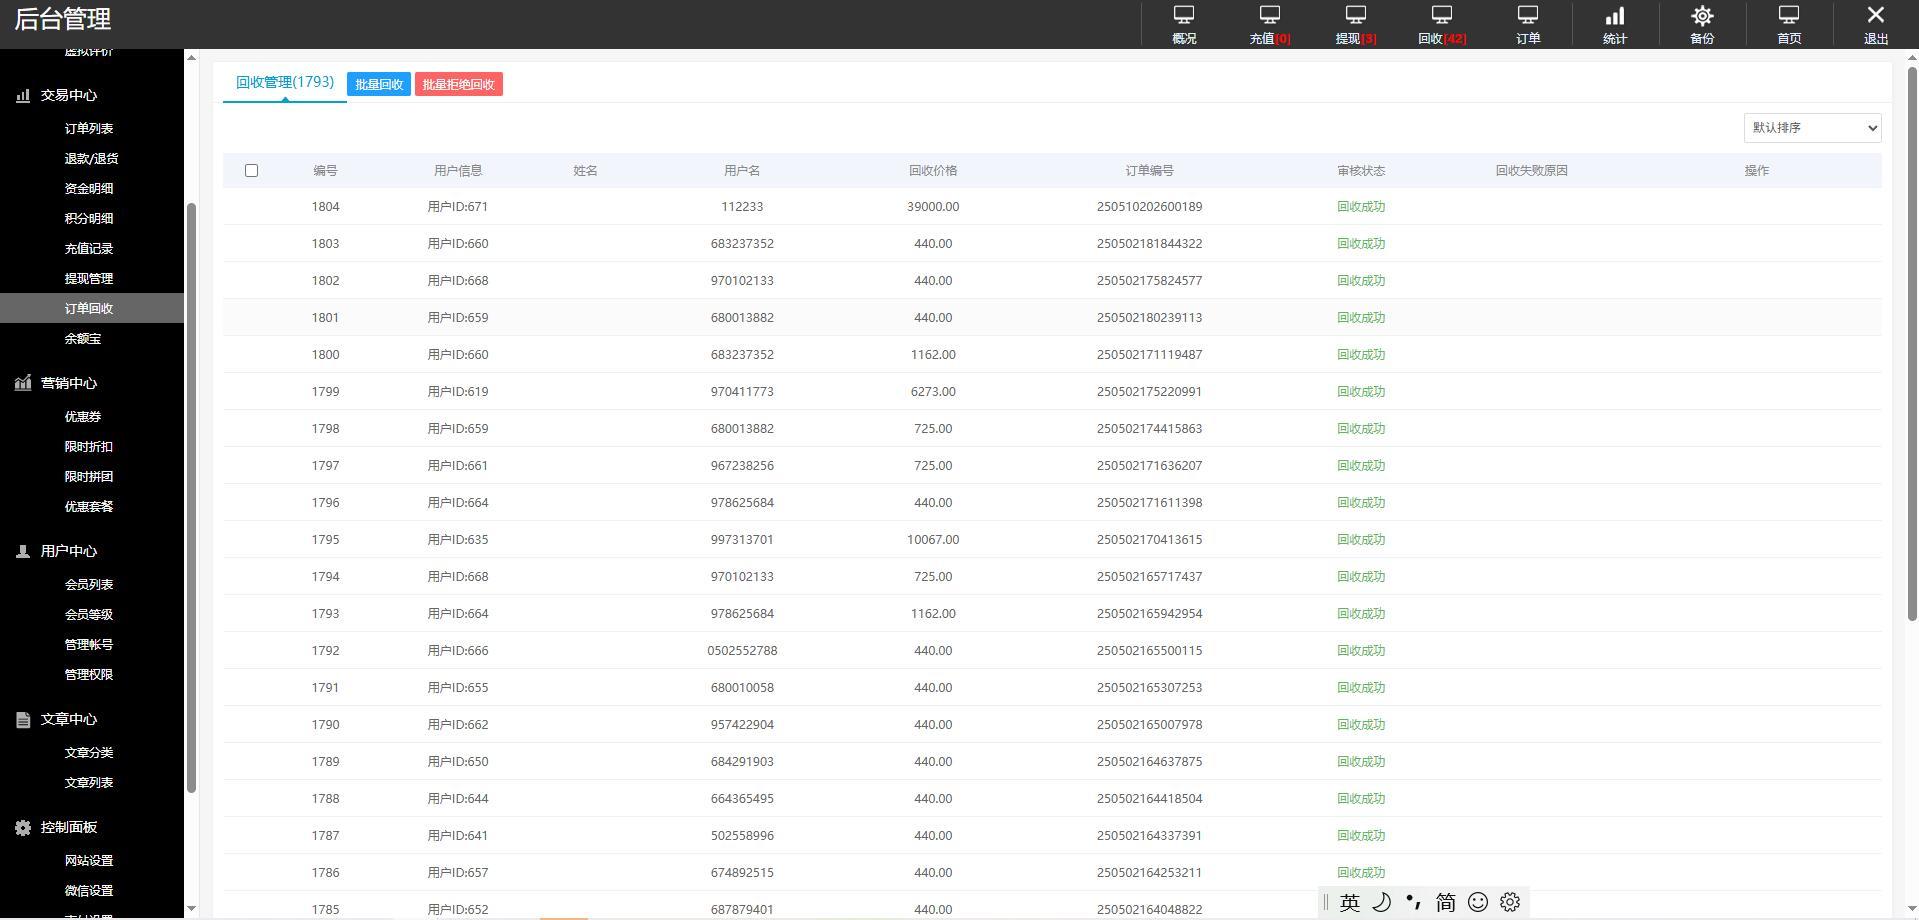Viewport: 1919px width, 920px height.
Task: Open 限时折扣 in sidebar
Action: [89, 446]
